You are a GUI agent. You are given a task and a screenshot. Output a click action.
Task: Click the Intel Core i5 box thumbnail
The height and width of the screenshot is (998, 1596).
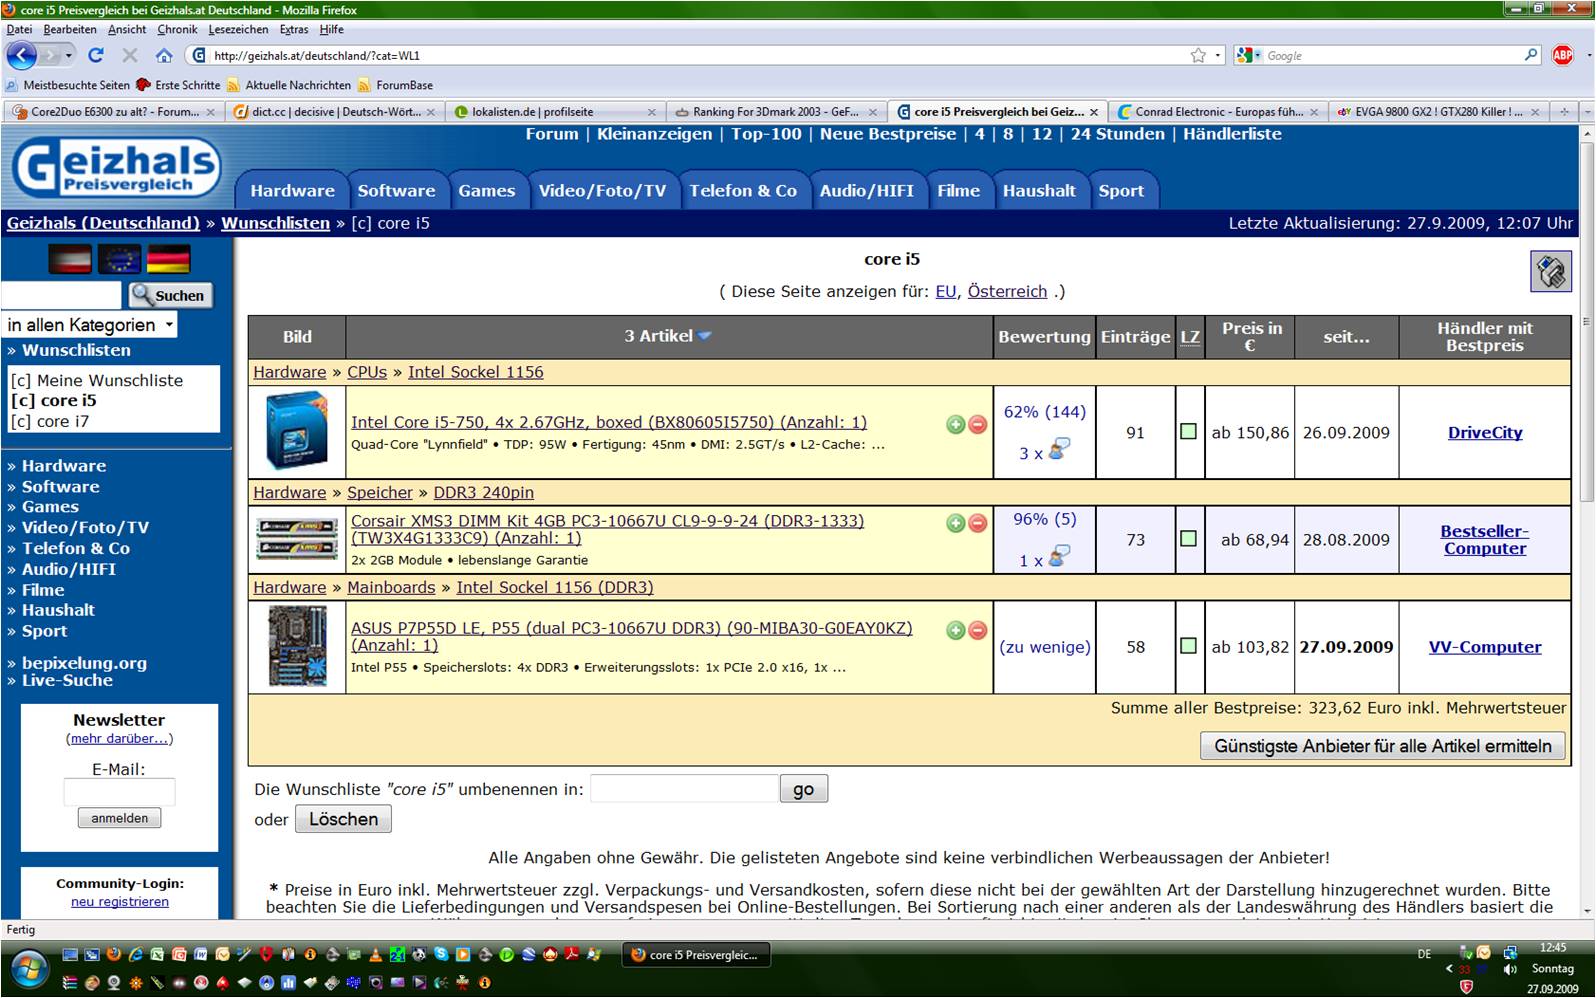[297, 432]
